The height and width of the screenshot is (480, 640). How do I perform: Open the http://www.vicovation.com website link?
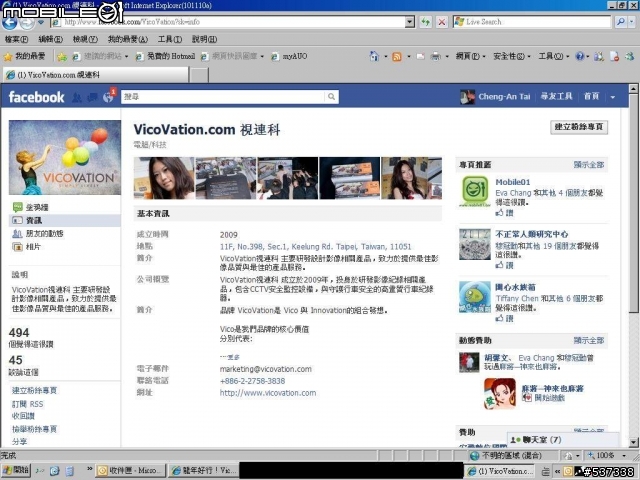(268, 393)
